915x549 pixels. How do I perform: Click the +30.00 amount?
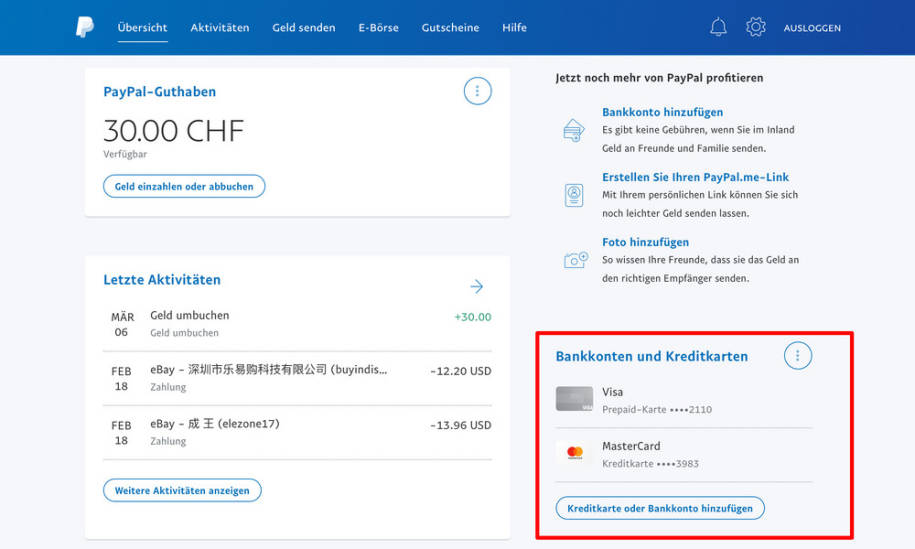click(x=473, y=317)
